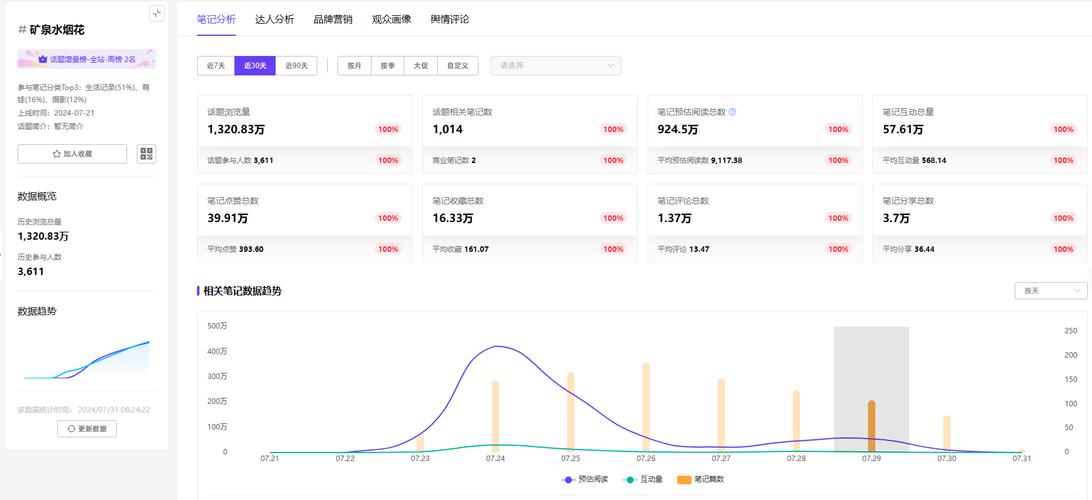Click the refresh icon in 更新数据

click(71, 429)
